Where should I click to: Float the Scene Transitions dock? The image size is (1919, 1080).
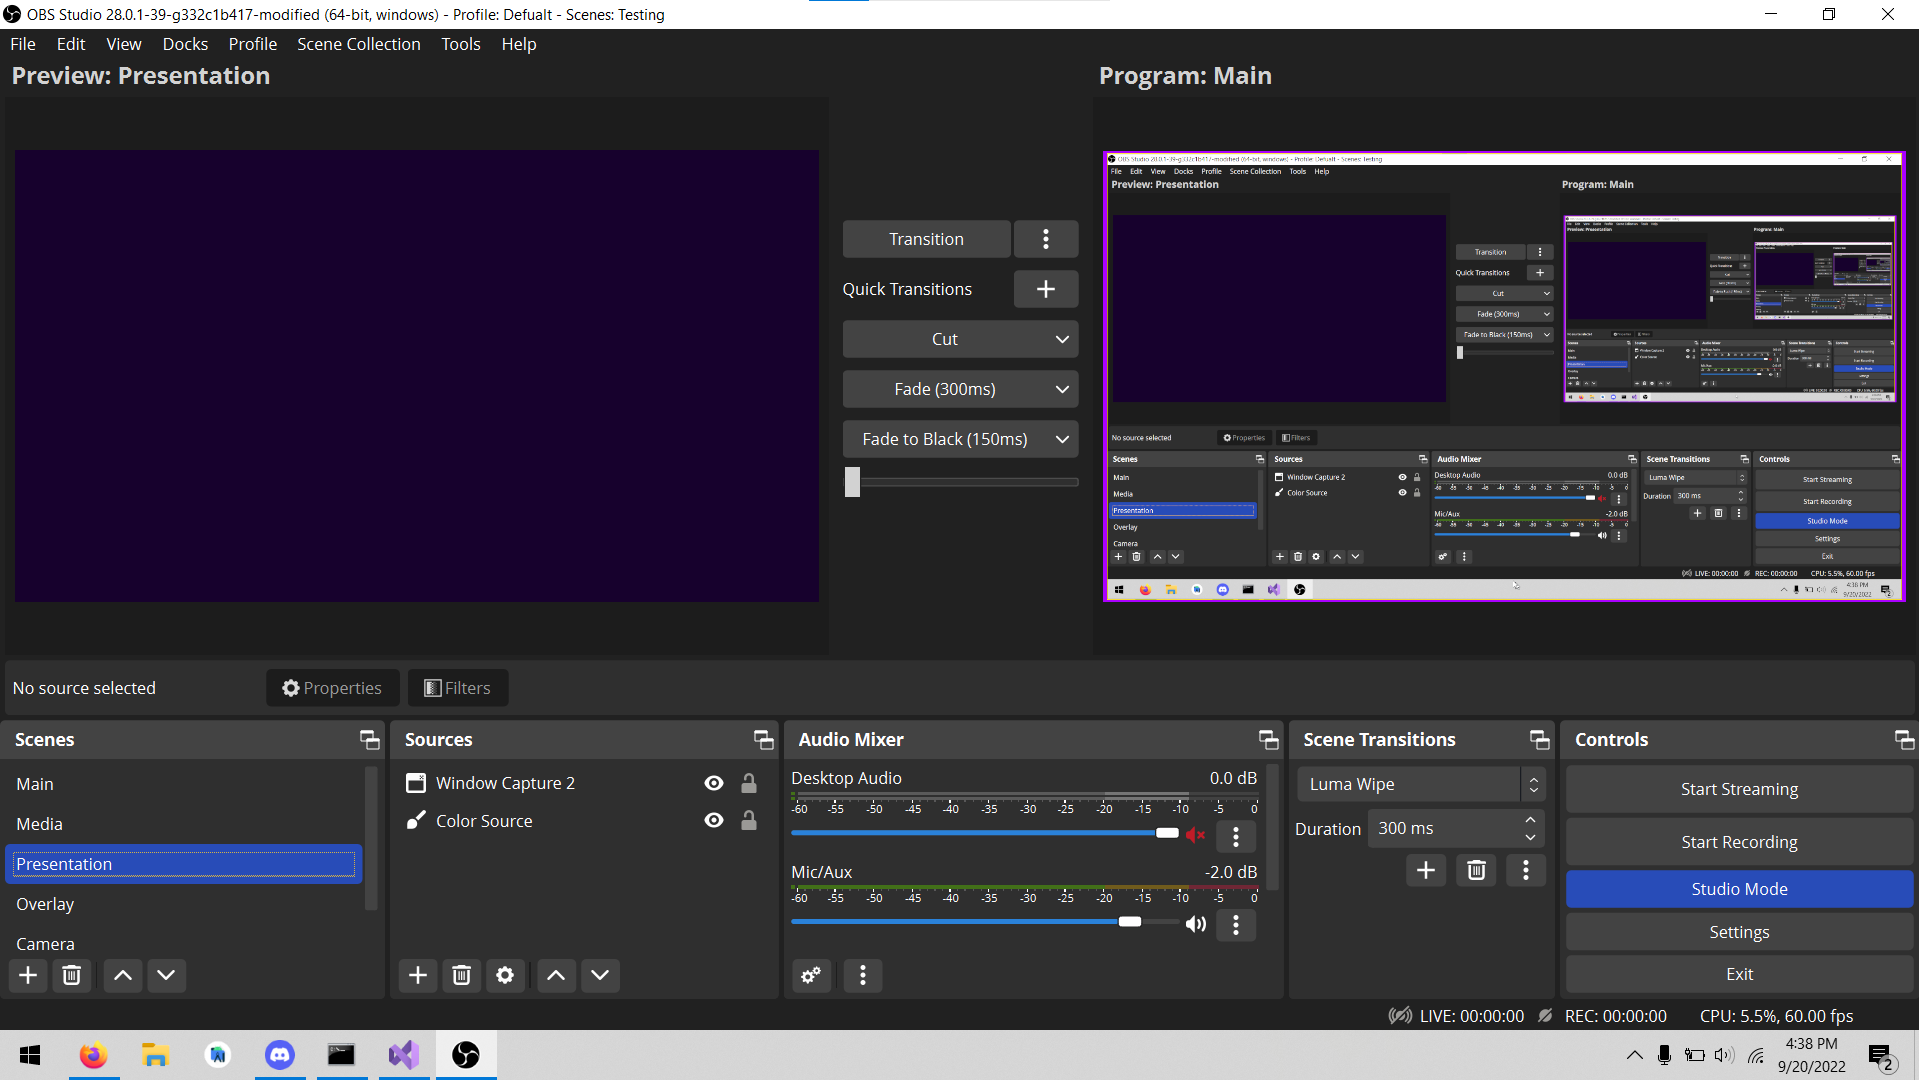click(1540, 740)
